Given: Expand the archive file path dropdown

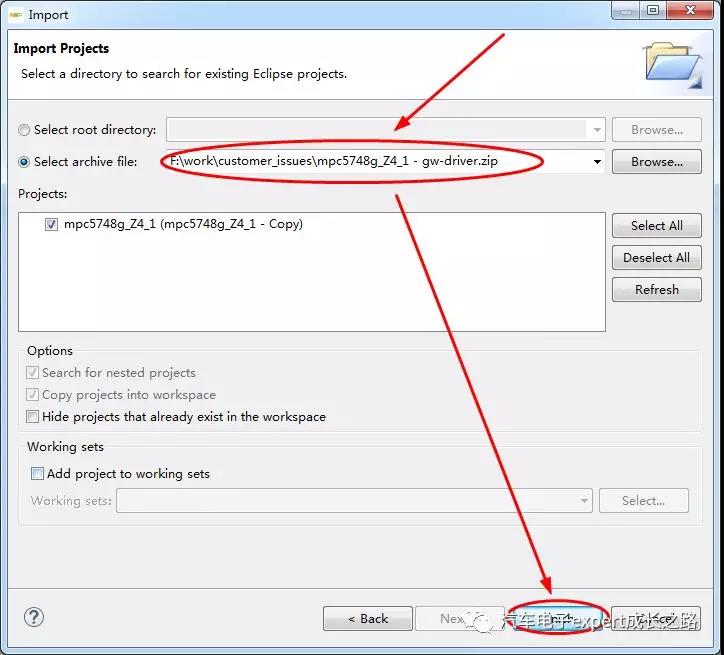Looking at the screenshot, I should coord(597,162).
